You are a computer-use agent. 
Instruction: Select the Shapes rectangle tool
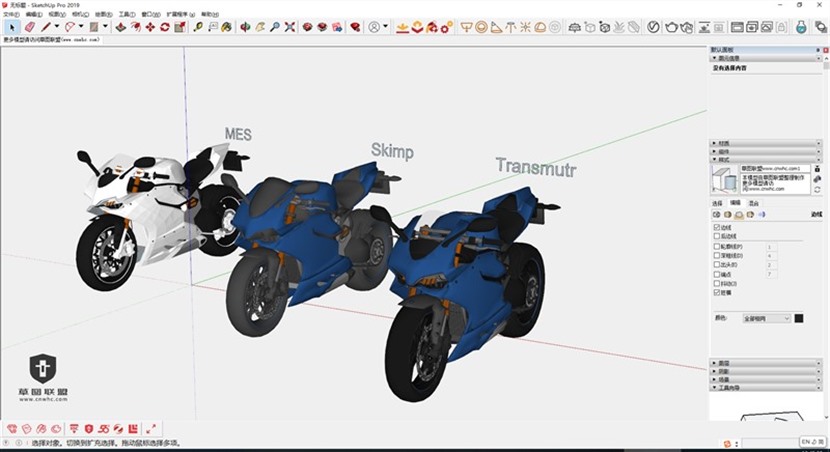[x=94, y=26]
